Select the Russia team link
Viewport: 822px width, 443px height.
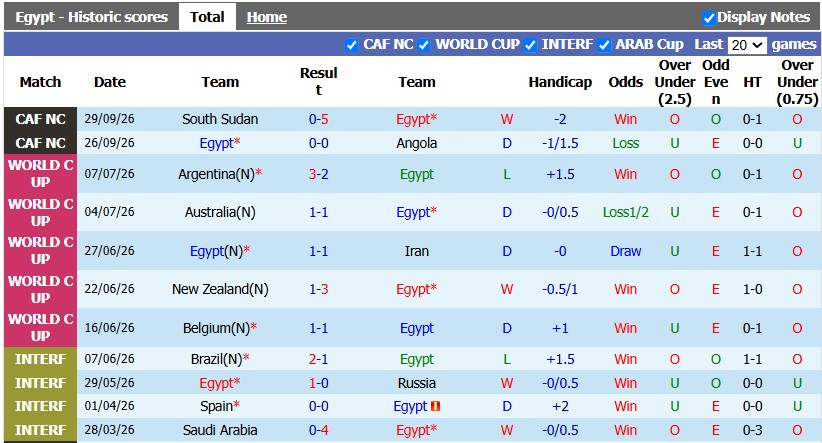[x=417, y=383]
